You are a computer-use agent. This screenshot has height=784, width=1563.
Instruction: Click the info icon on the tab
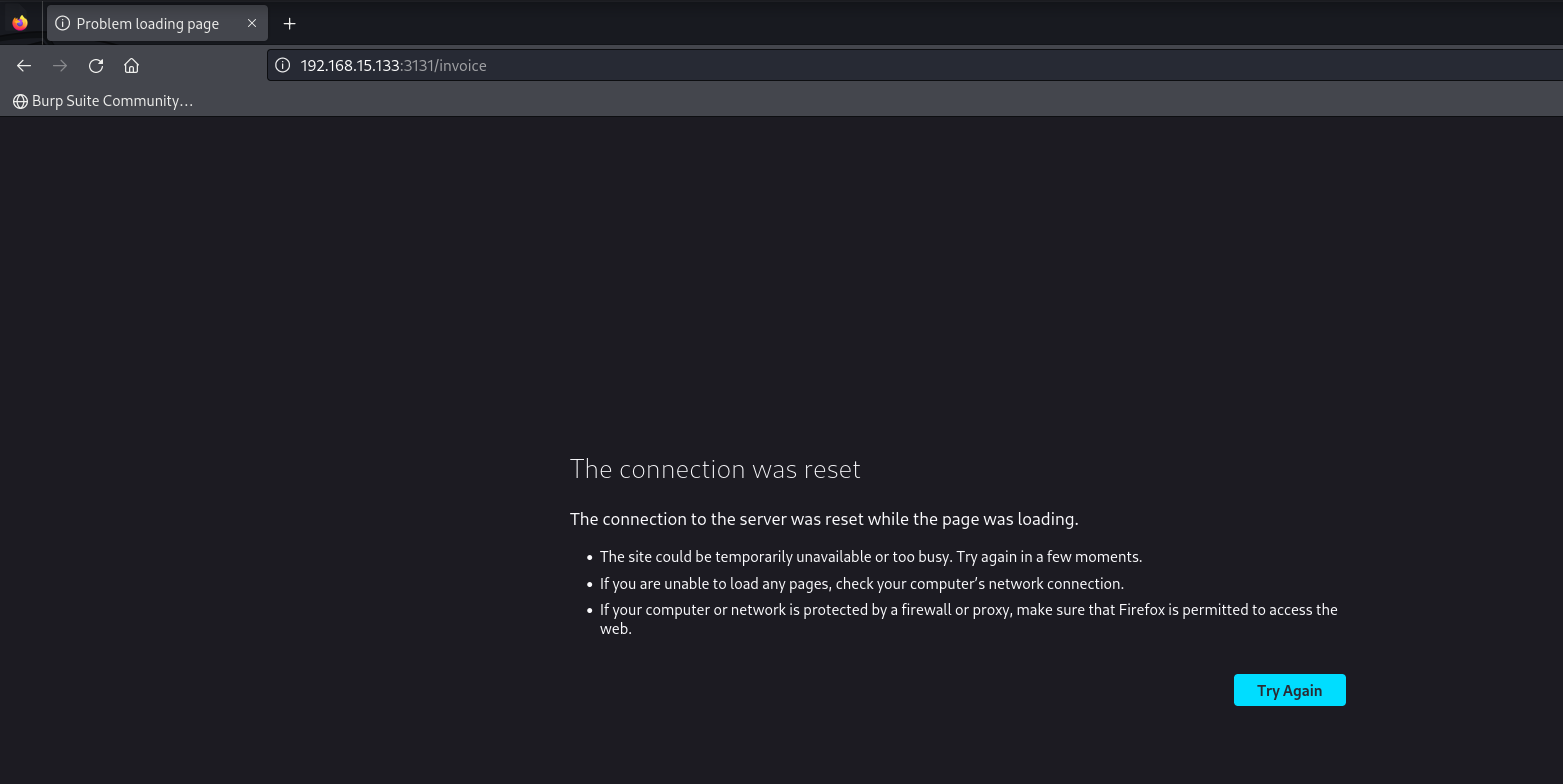(63, 24)
